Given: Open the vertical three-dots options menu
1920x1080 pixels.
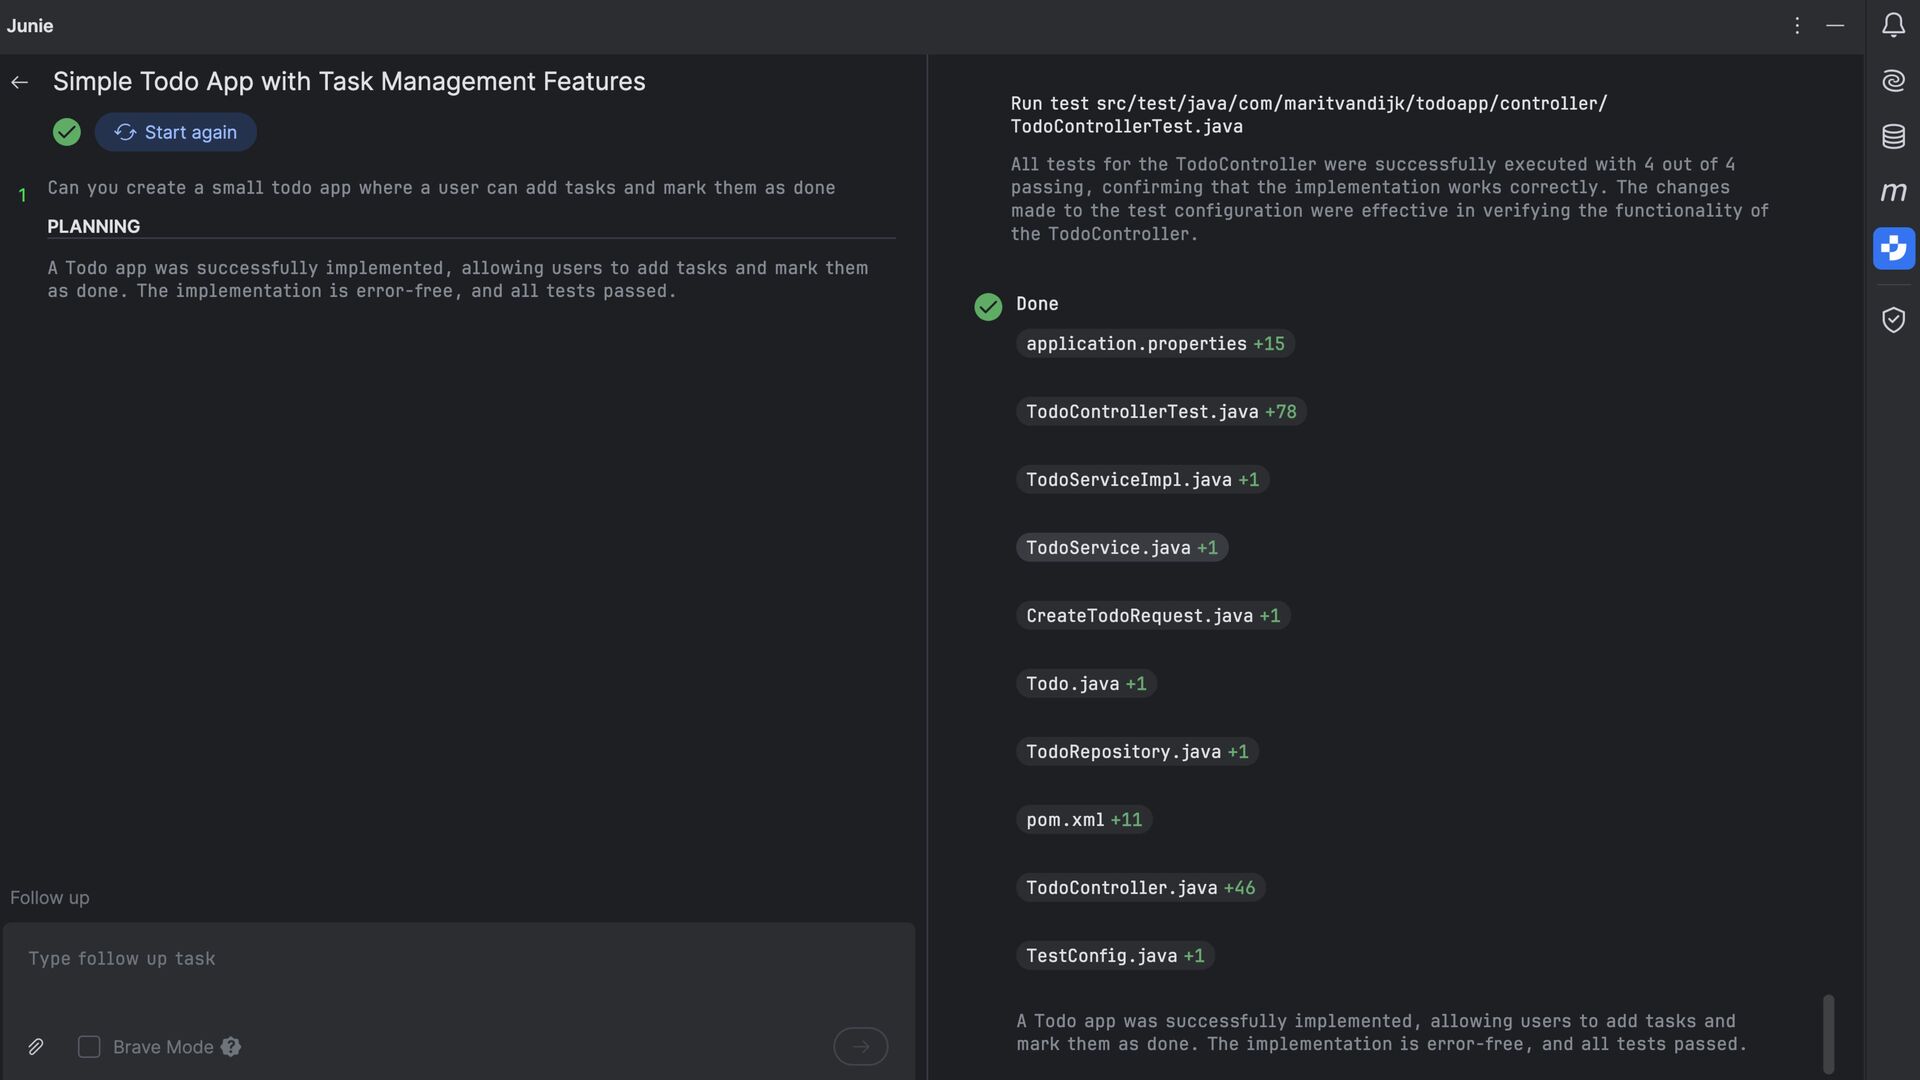Looking at the screenshot, I should pos(1797,26).
